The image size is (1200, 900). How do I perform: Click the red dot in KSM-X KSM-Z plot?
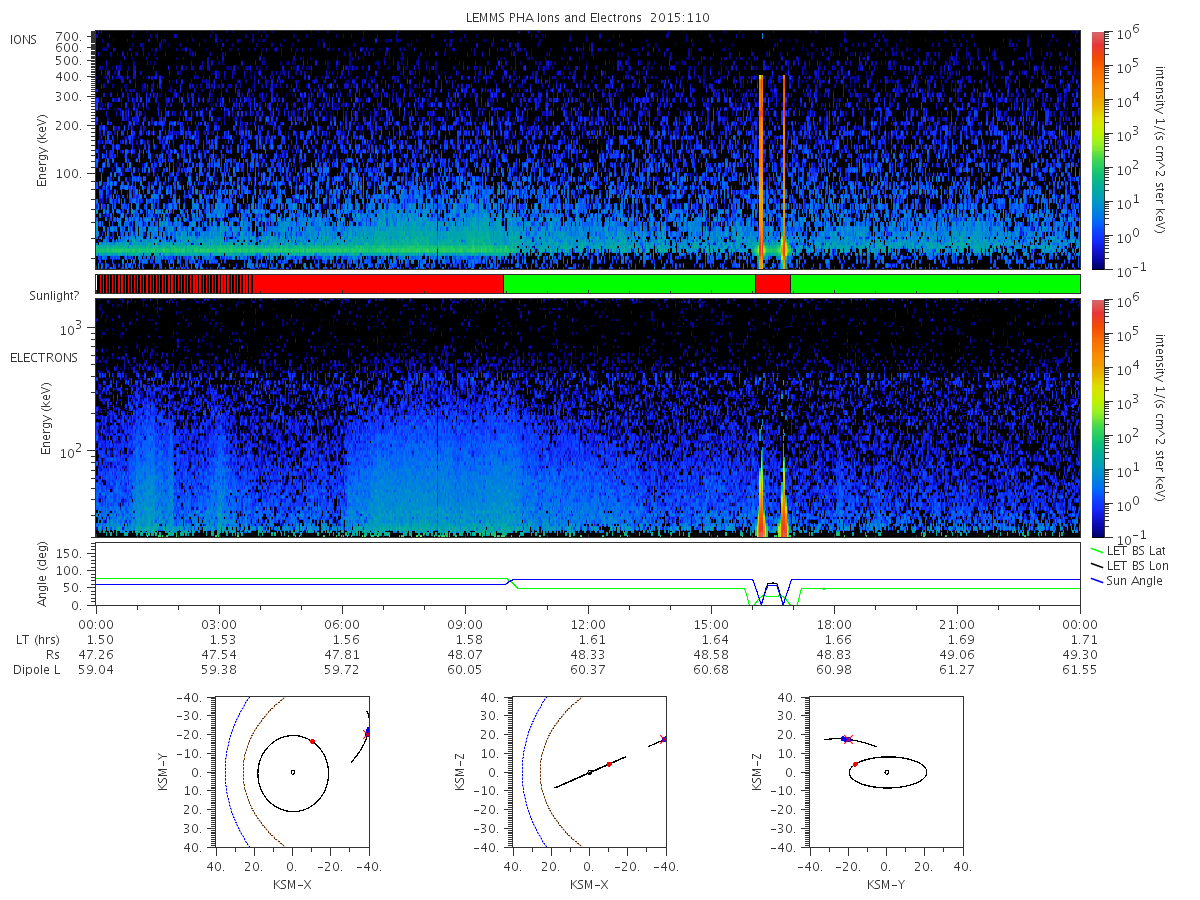coord(609,764)
